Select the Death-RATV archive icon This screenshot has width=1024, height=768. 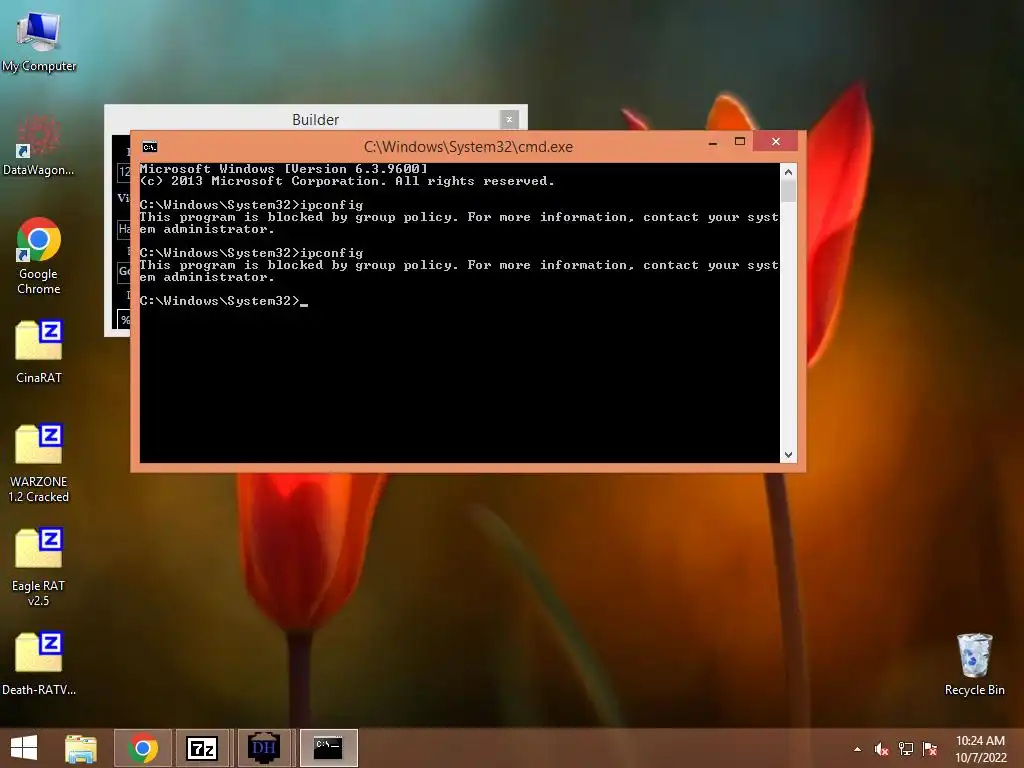(x=39, y=663)
